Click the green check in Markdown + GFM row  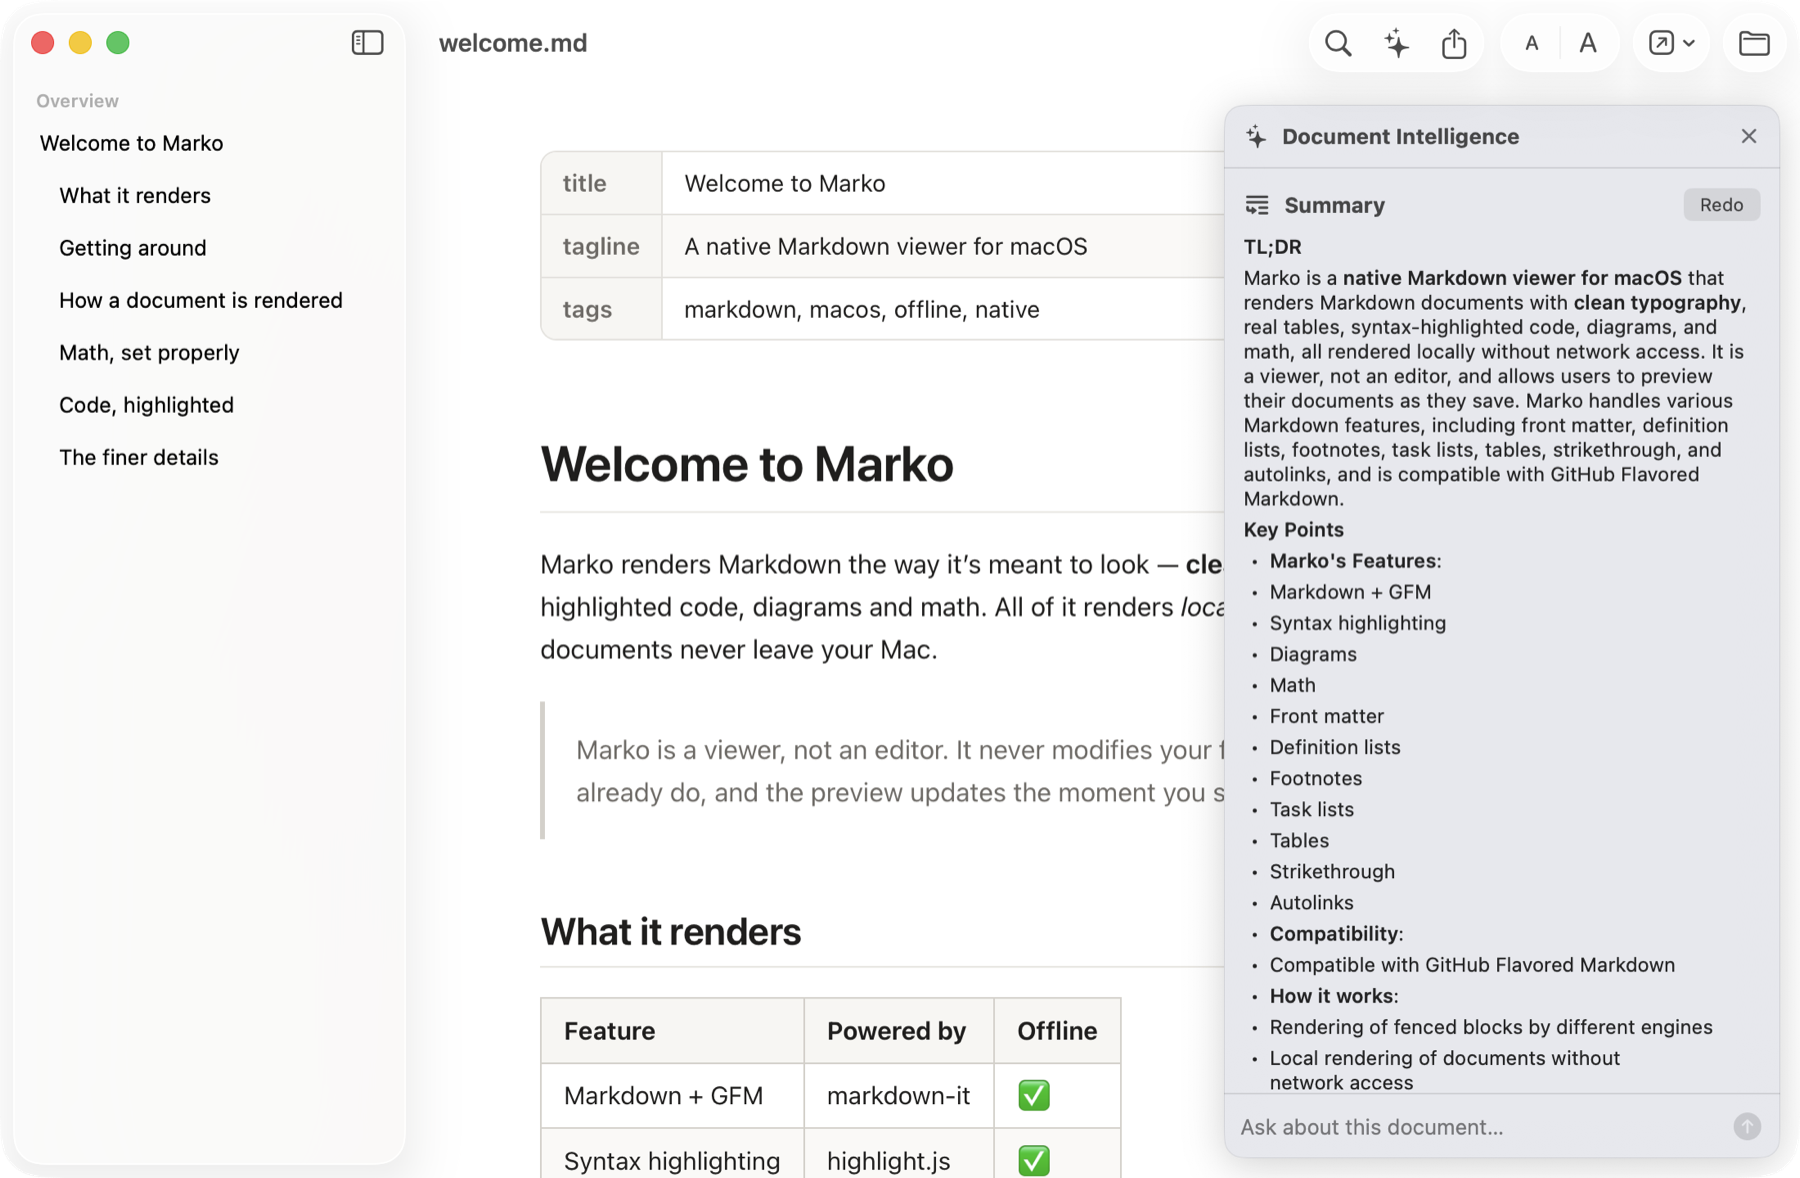pyautogui.click(x=1034, y=1096)
